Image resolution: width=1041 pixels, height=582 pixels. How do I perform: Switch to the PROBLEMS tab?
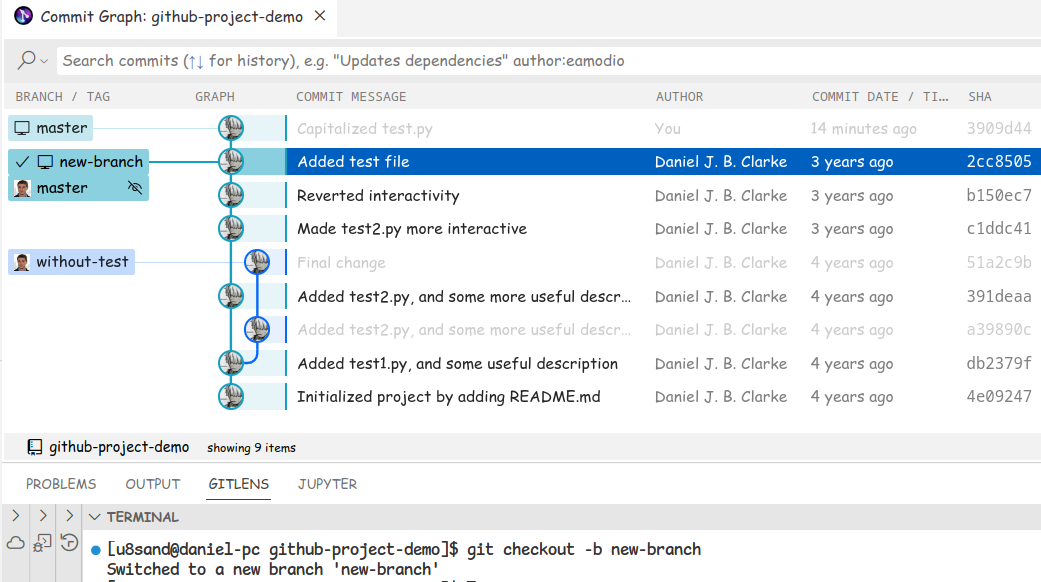click(61, 484)
